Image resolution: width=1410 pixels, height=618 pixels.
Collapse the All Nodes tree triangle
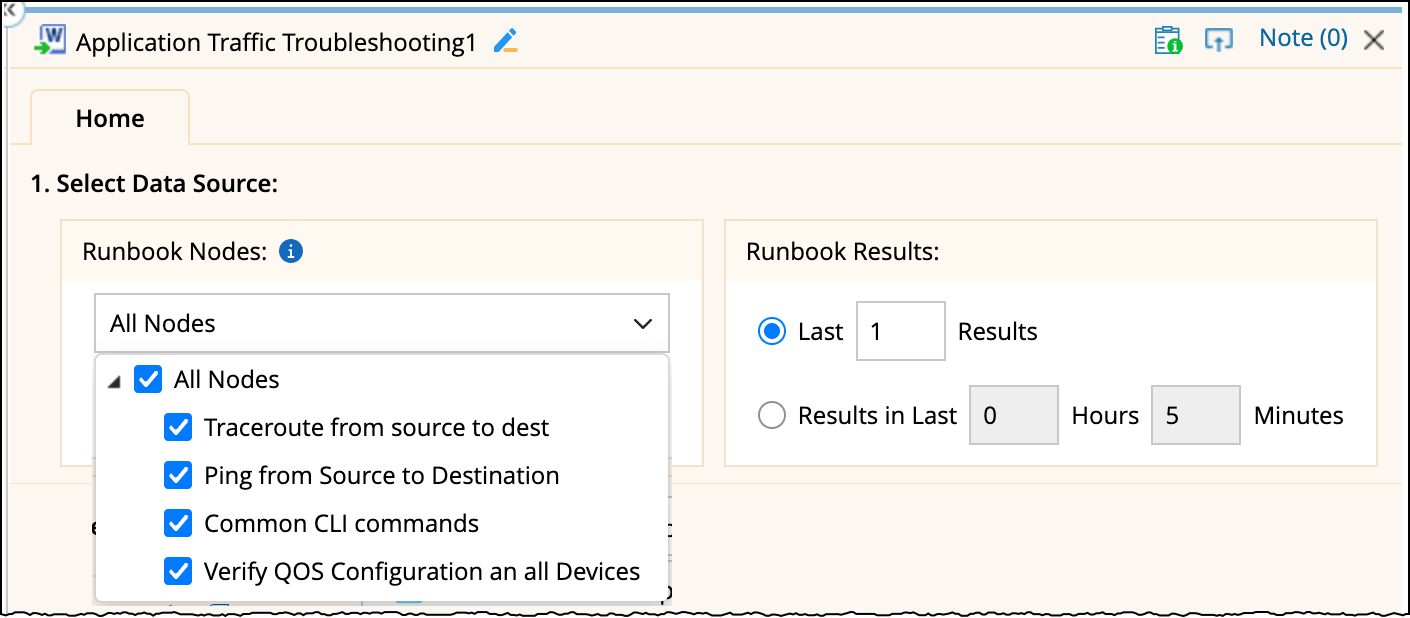point(115,382)
